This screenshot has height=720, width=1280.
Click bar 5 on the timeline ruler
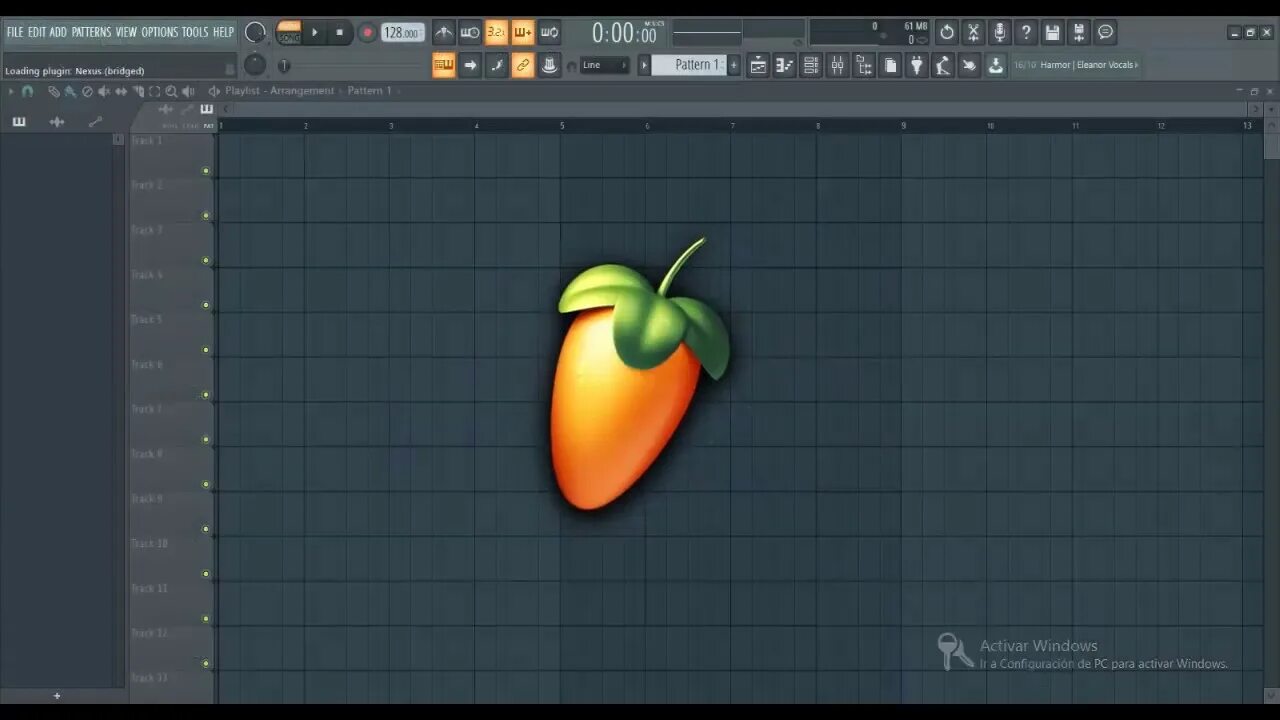(562, 126)
